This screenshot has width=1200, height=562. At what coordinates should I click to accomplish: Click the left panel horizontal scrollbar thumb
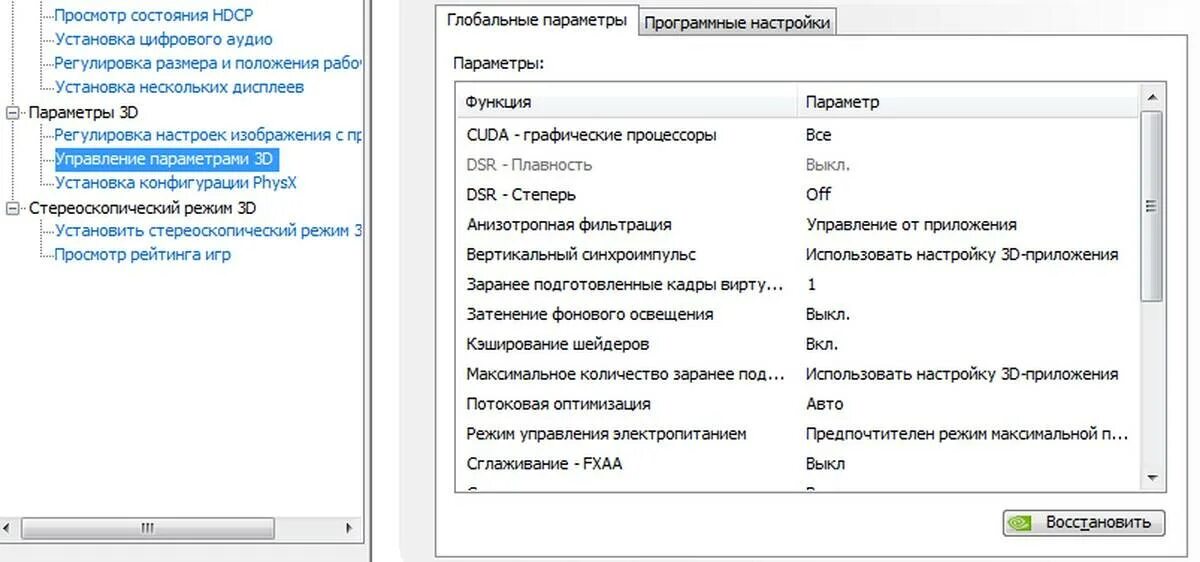[148, 527]
